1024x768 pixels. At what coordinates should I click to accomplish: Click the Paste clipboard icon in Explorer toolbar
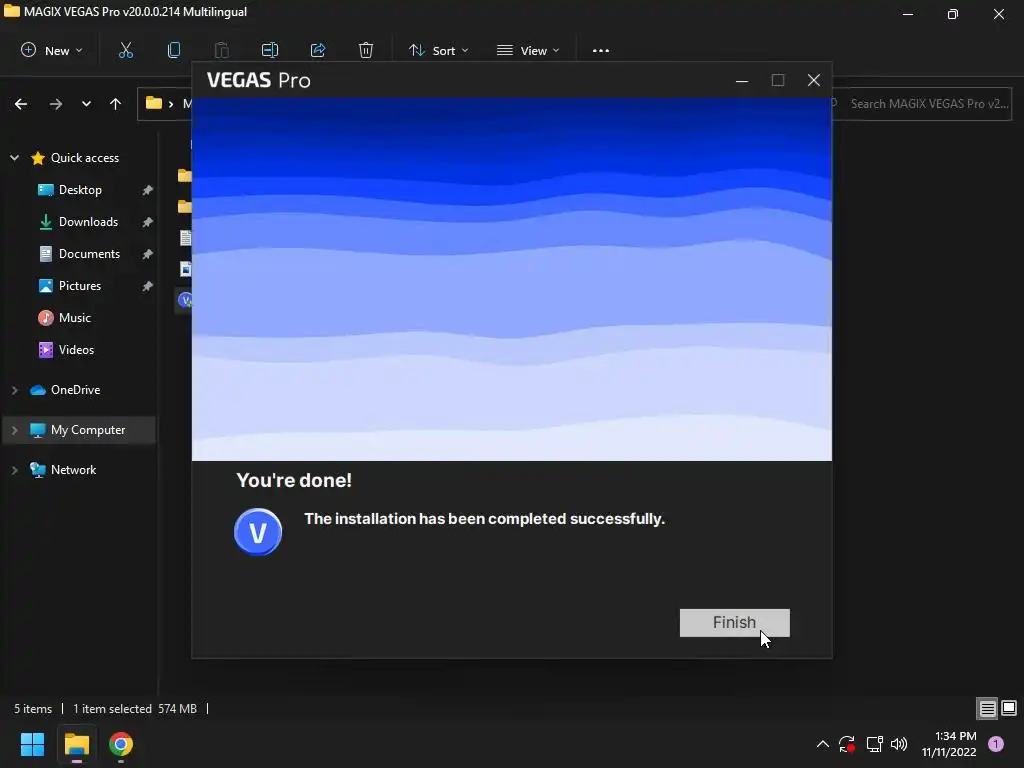[221, 50]
